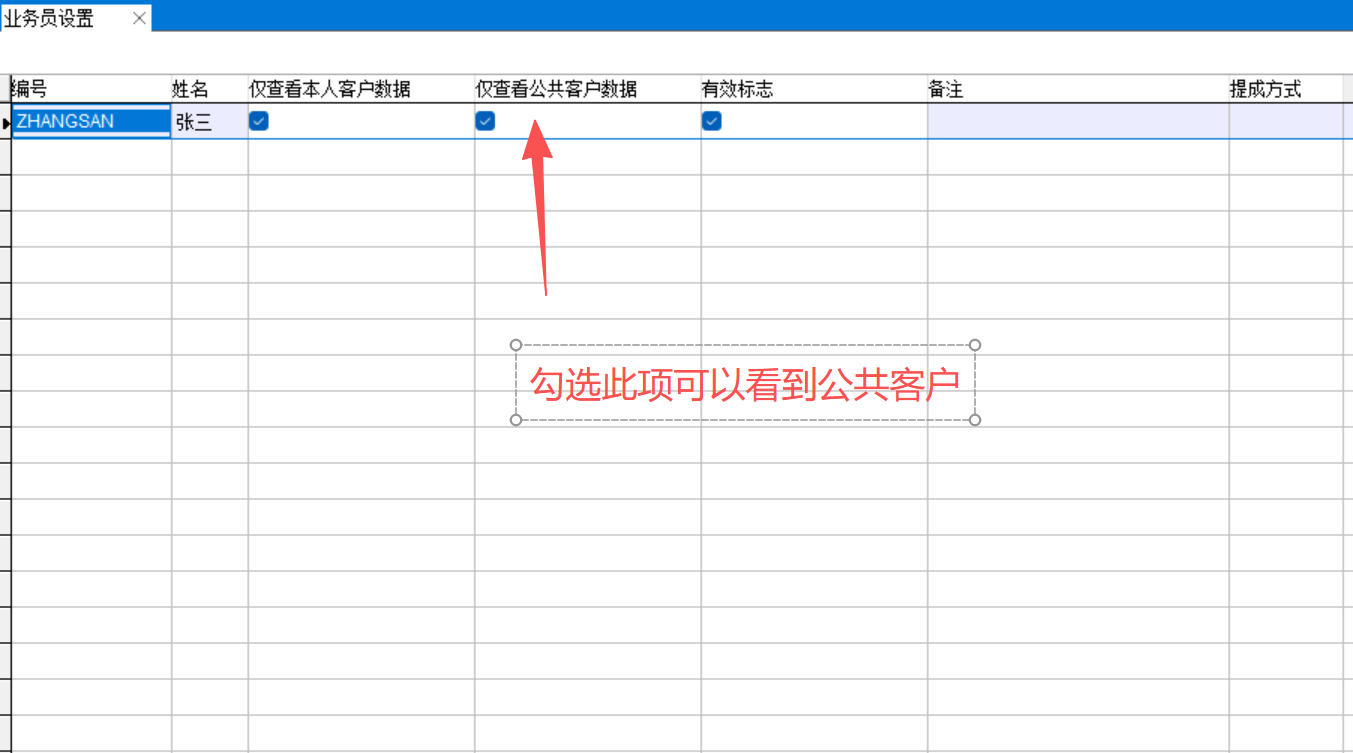Select the ZHANGSAN 编号 cell
The image size is (1353, 753).
tap(90, 121)
